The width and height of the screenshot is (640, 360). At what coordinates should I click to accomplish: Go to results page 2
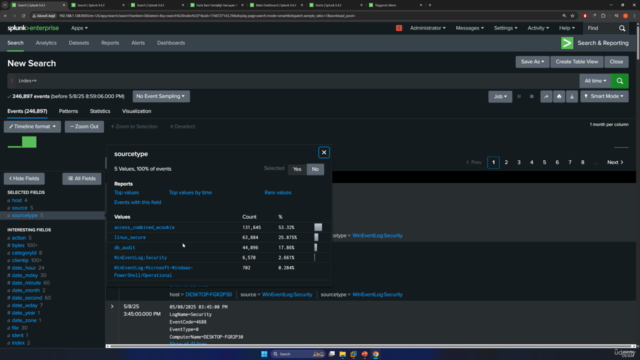pos(506,162)
